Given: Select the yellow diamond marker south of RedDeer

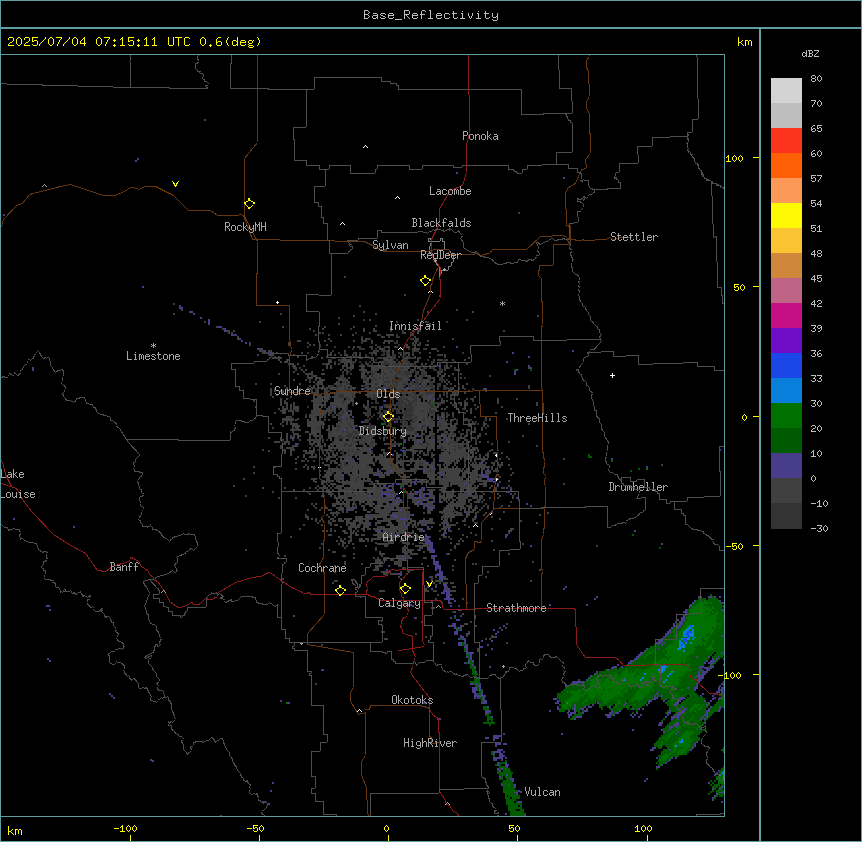Looking at the screenshot, I should 425,281.
